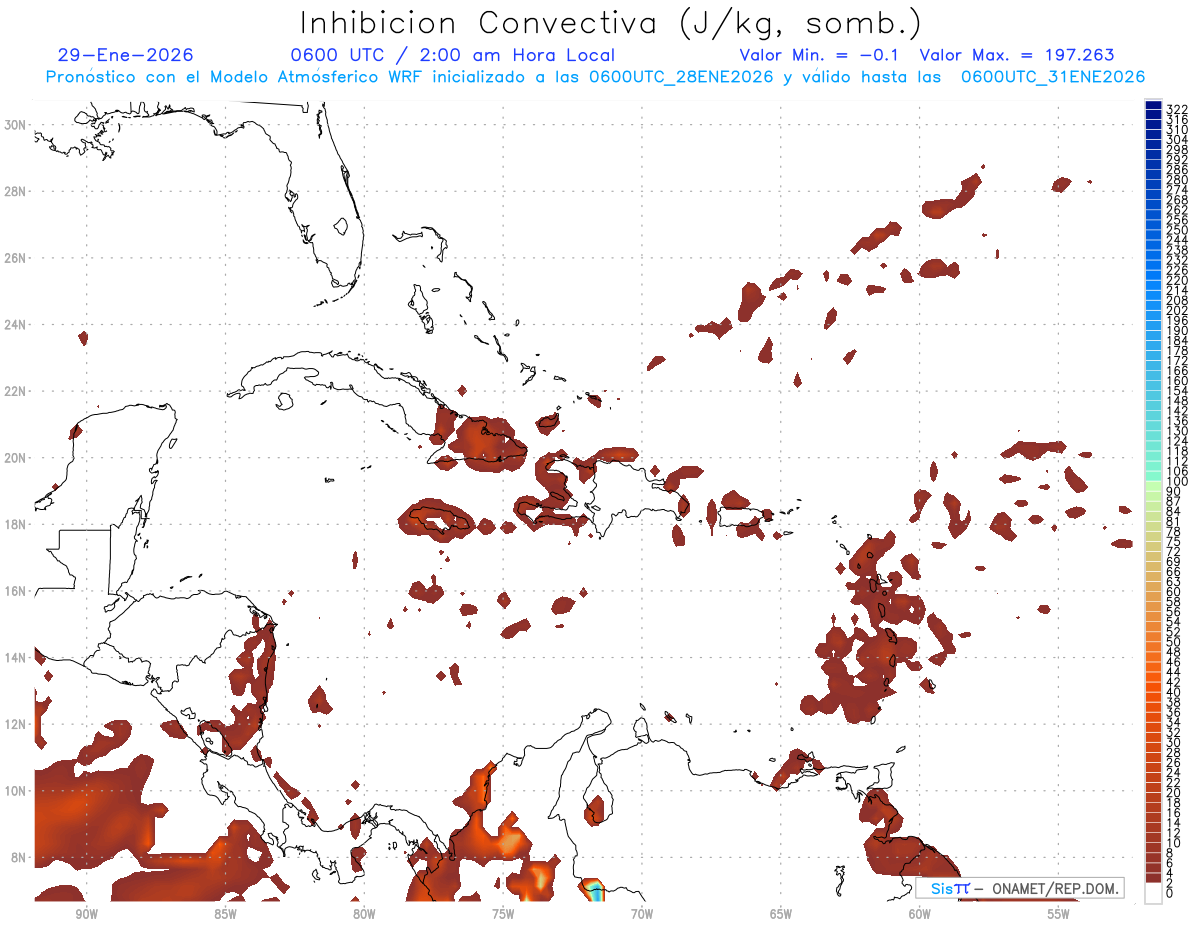The image size is (1200, 927).
Task: Click the 18N latitude label
Action: click(x=15, y=524)
